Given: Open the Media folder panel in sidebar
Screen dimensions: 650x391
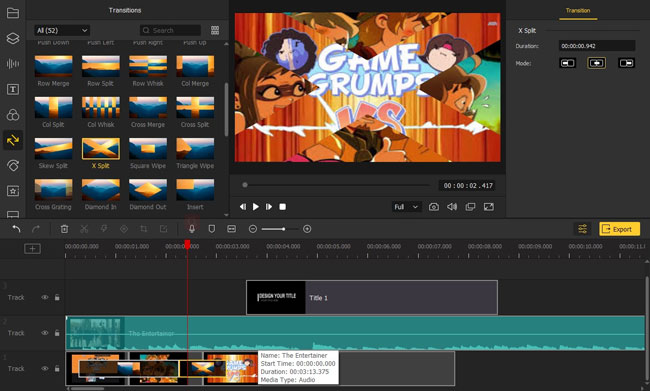Looking at the screenshot, I should [x=13, y=13].
